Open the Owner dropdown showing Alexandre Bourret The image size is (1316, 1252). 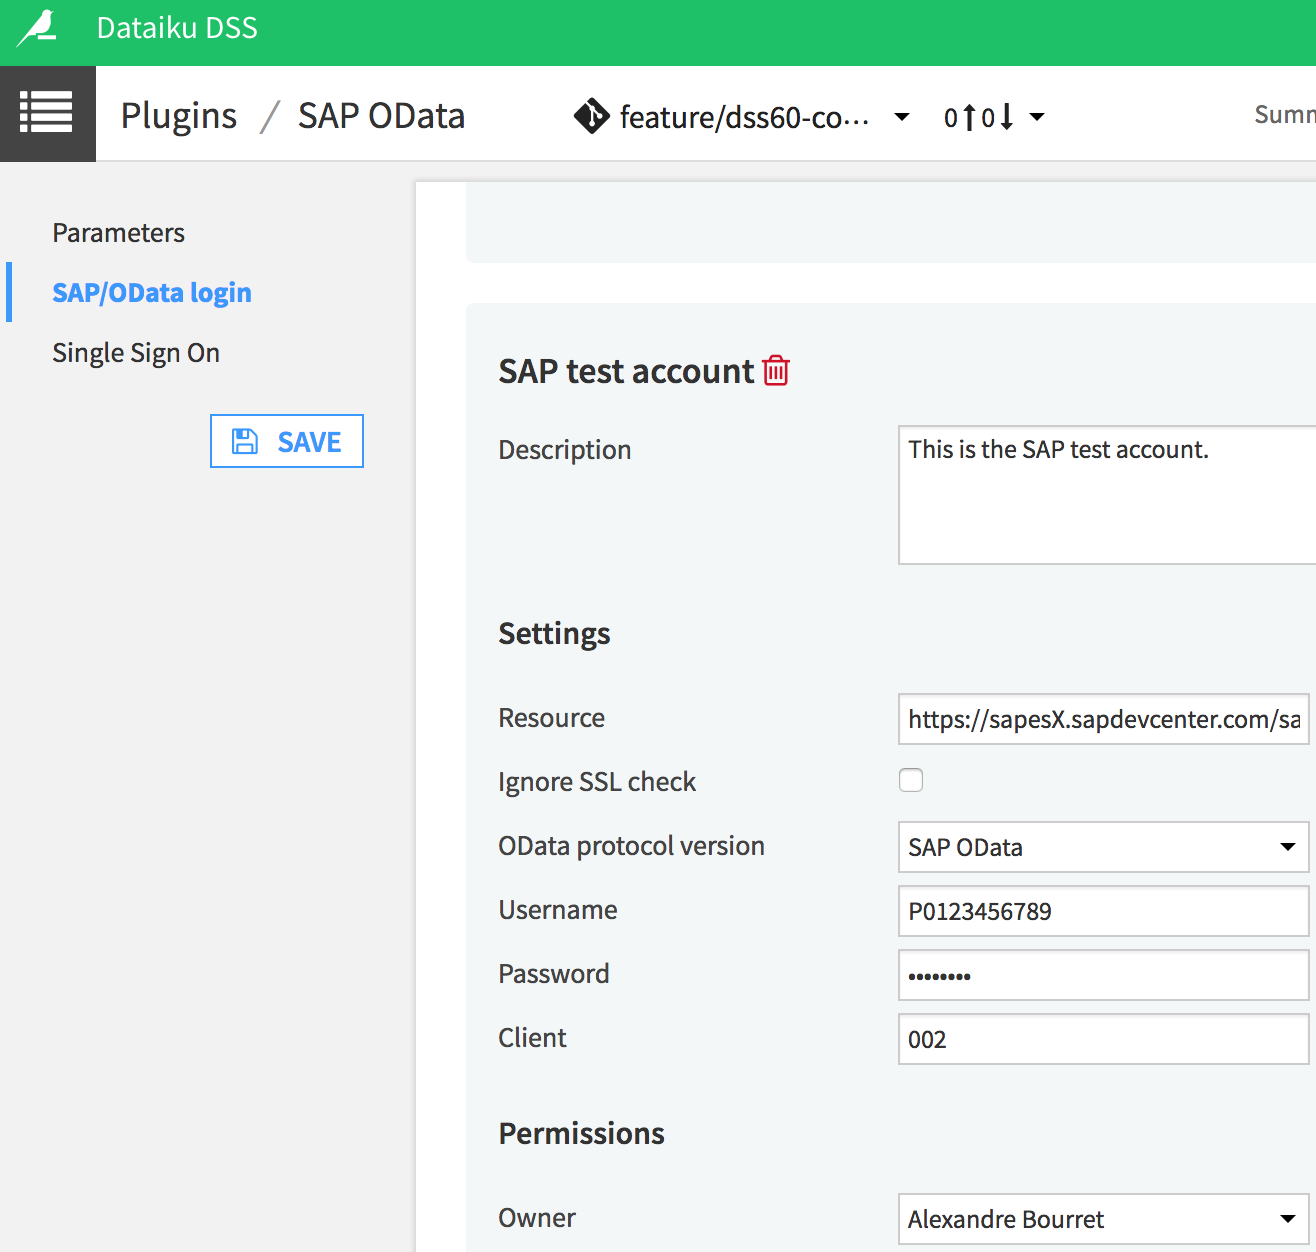[x=1103, y=1219]
